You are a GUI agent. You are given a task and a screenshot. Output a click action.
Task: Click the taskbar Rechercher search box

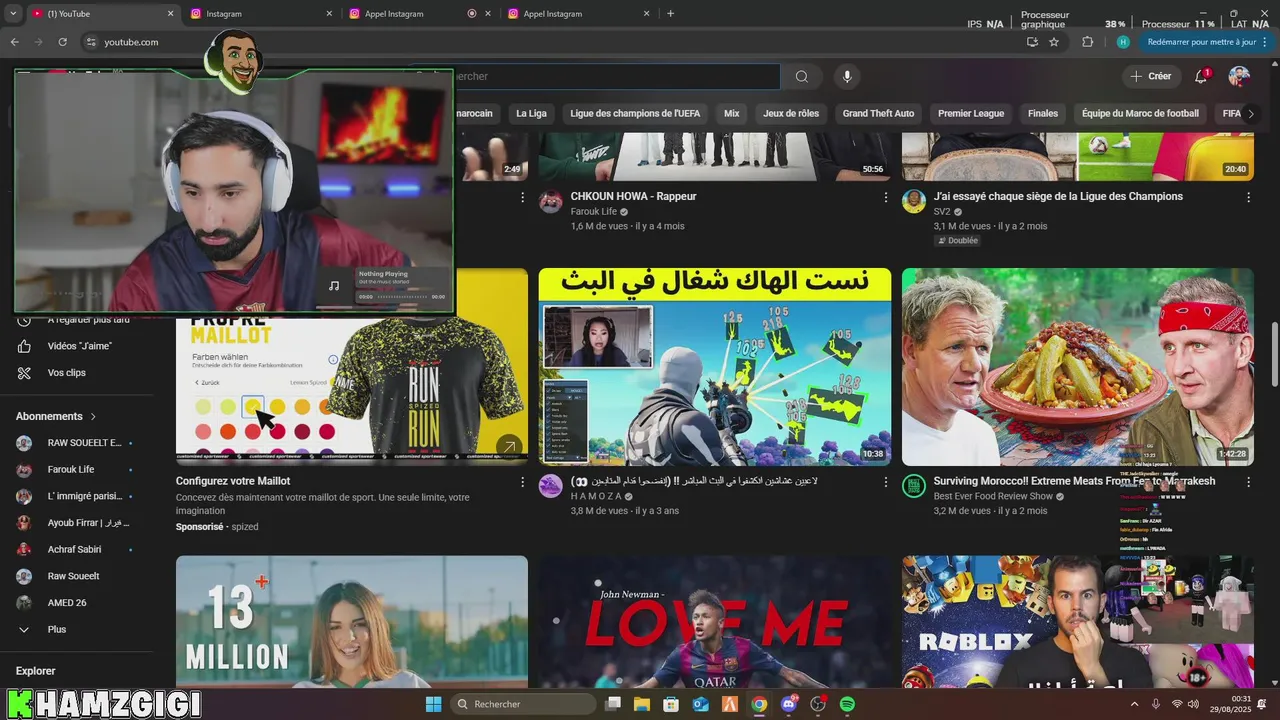[x=522, y=704]
